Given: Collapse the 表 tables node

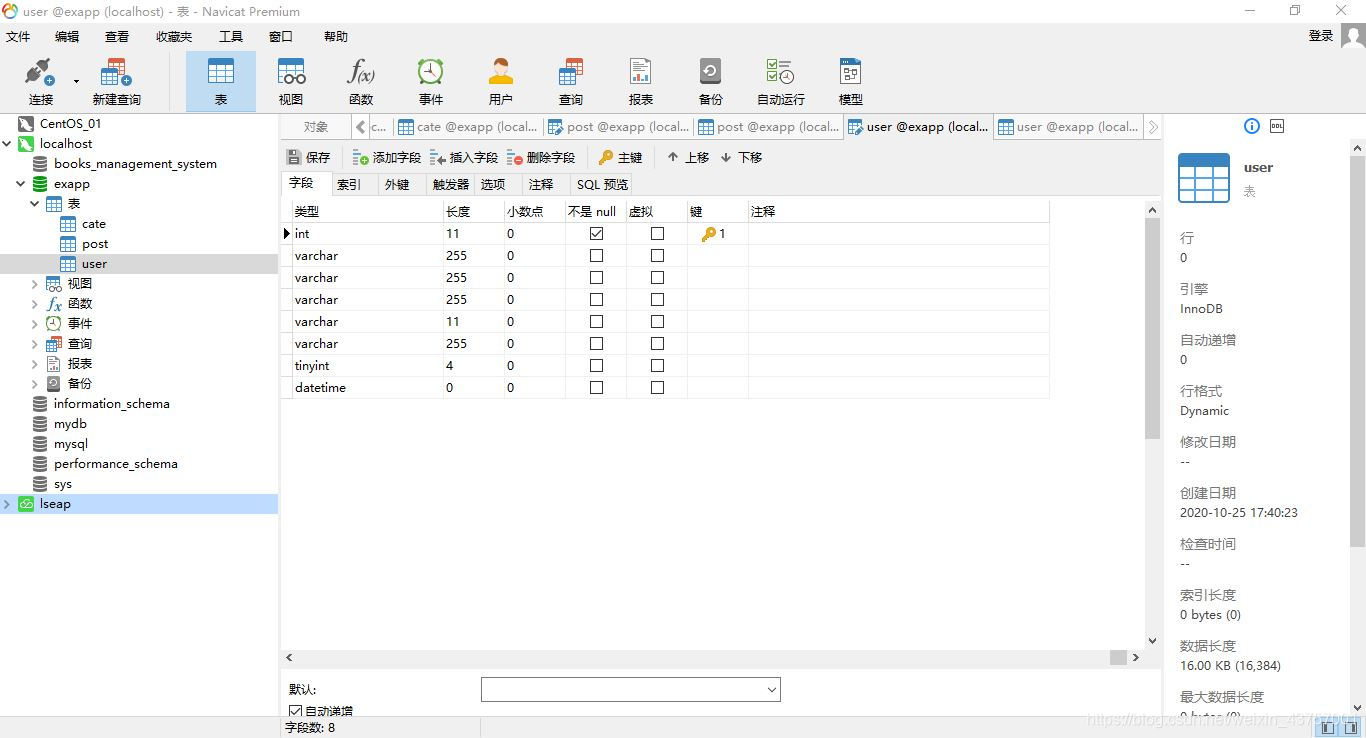Looking at the screenshot, I should tap(35, 204).
